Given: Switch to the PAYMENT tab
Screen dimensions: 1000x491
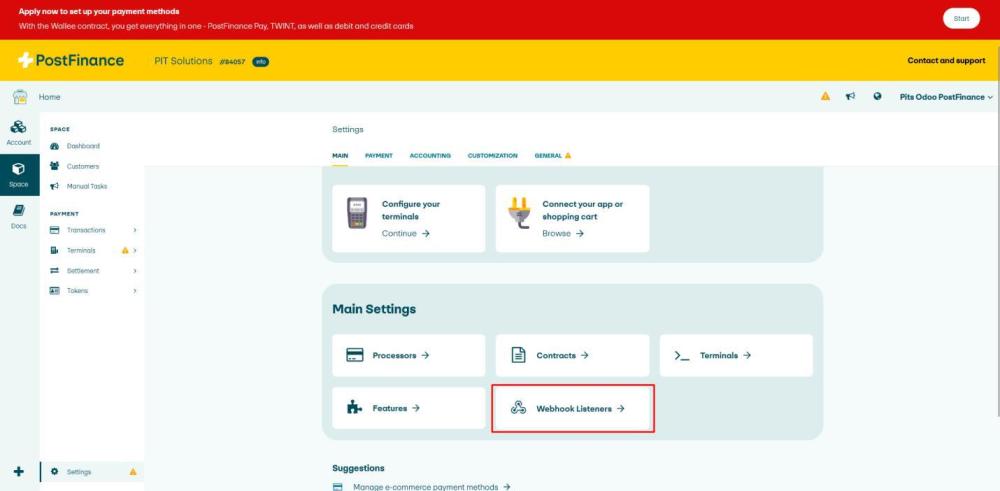Looking at the screenshot, I should (x=379, y=156).
